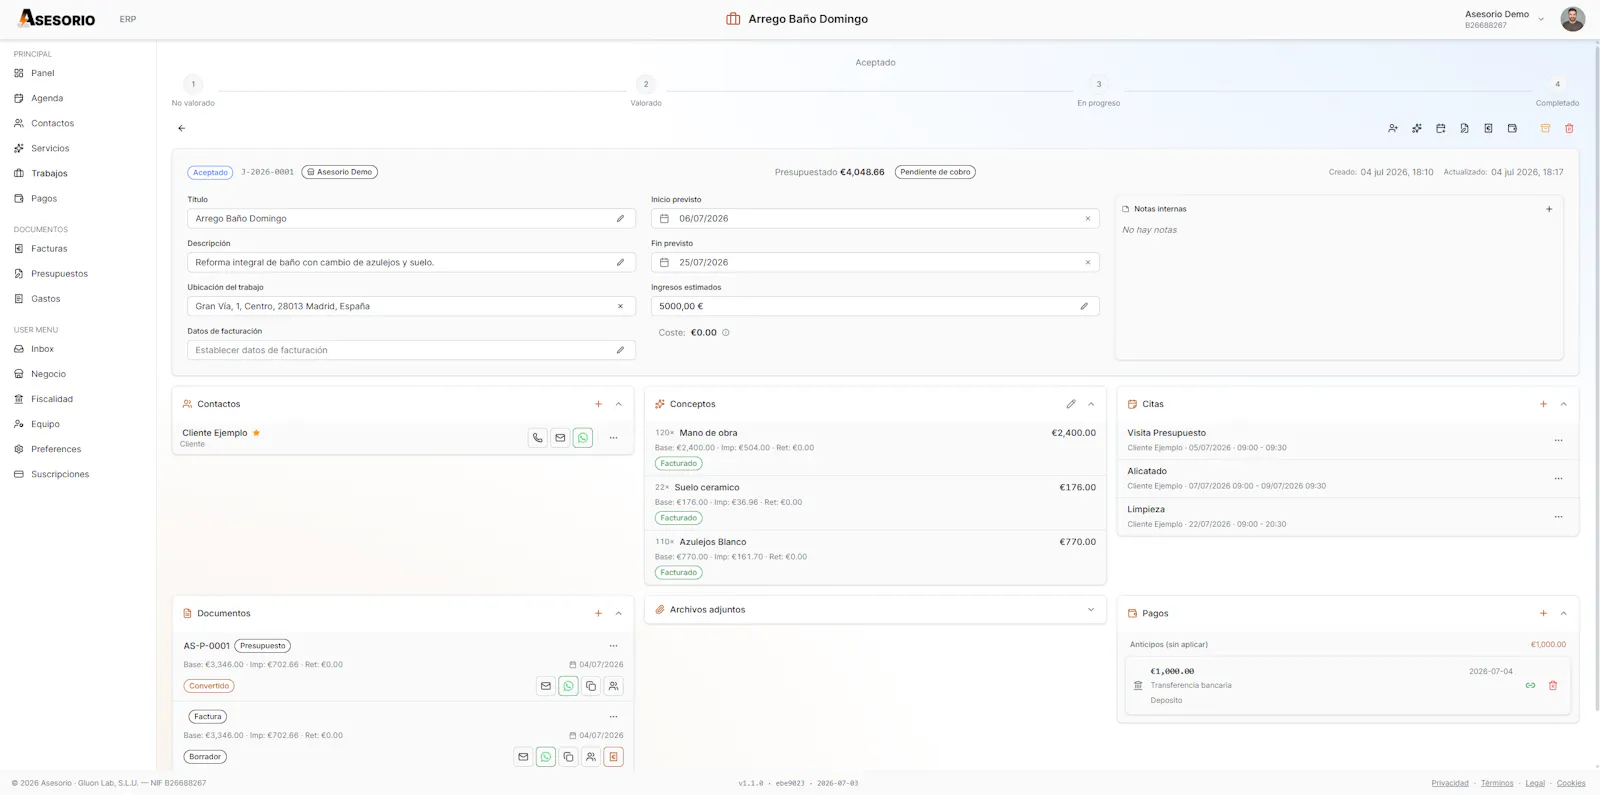Edit Ingresos estimados with the pencil icon
1600x795 pixels.
coord(1084,306)
